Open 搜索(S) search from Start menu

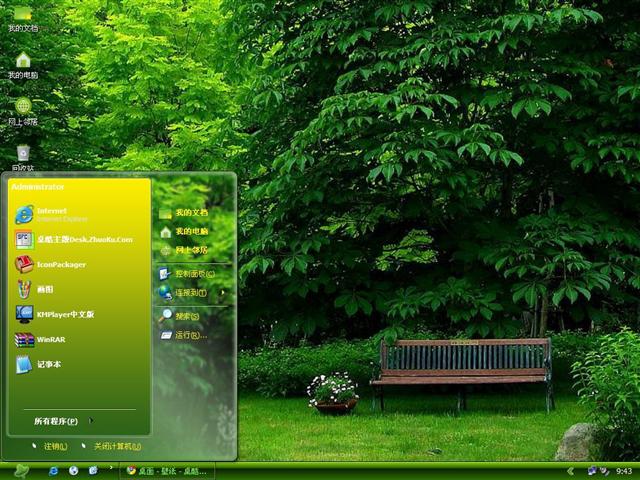[179, 316]
